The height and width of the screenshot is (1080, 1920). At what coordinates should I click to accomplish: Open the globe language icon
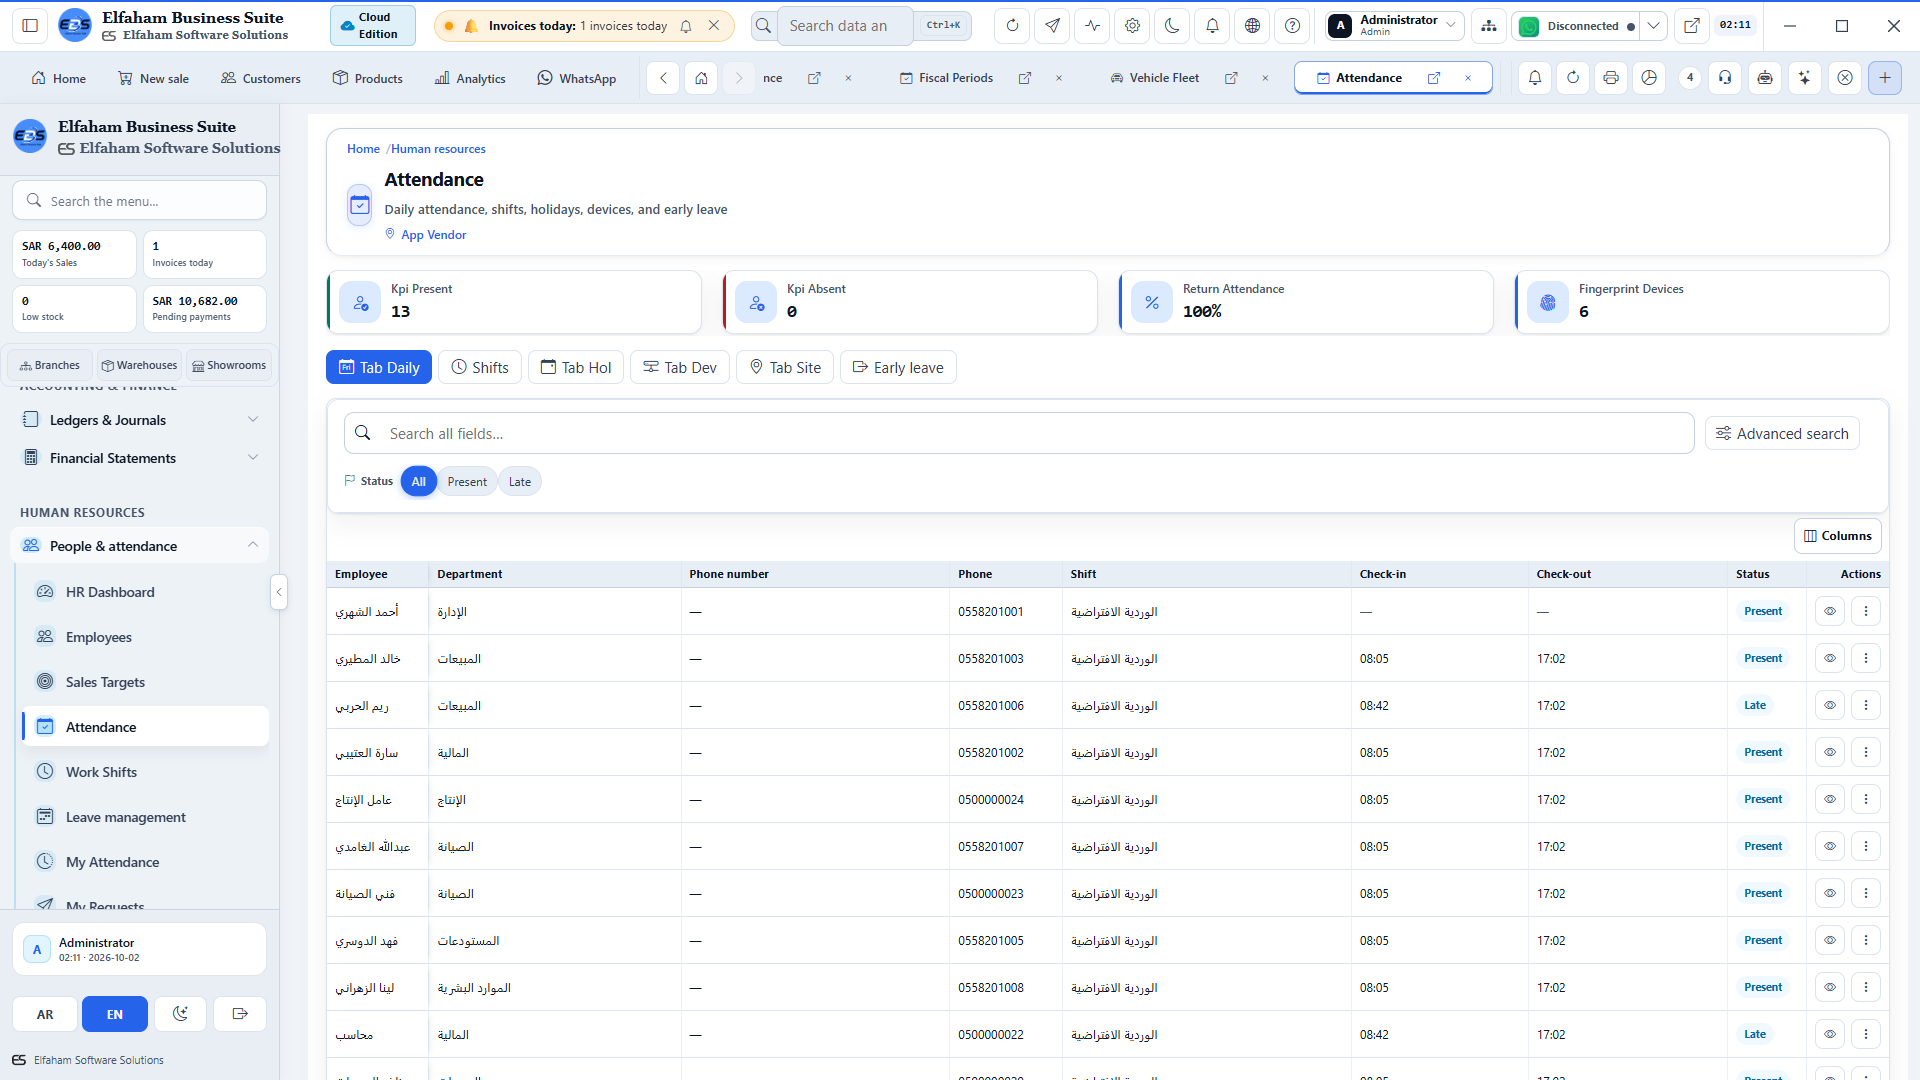coord(1252,26)
